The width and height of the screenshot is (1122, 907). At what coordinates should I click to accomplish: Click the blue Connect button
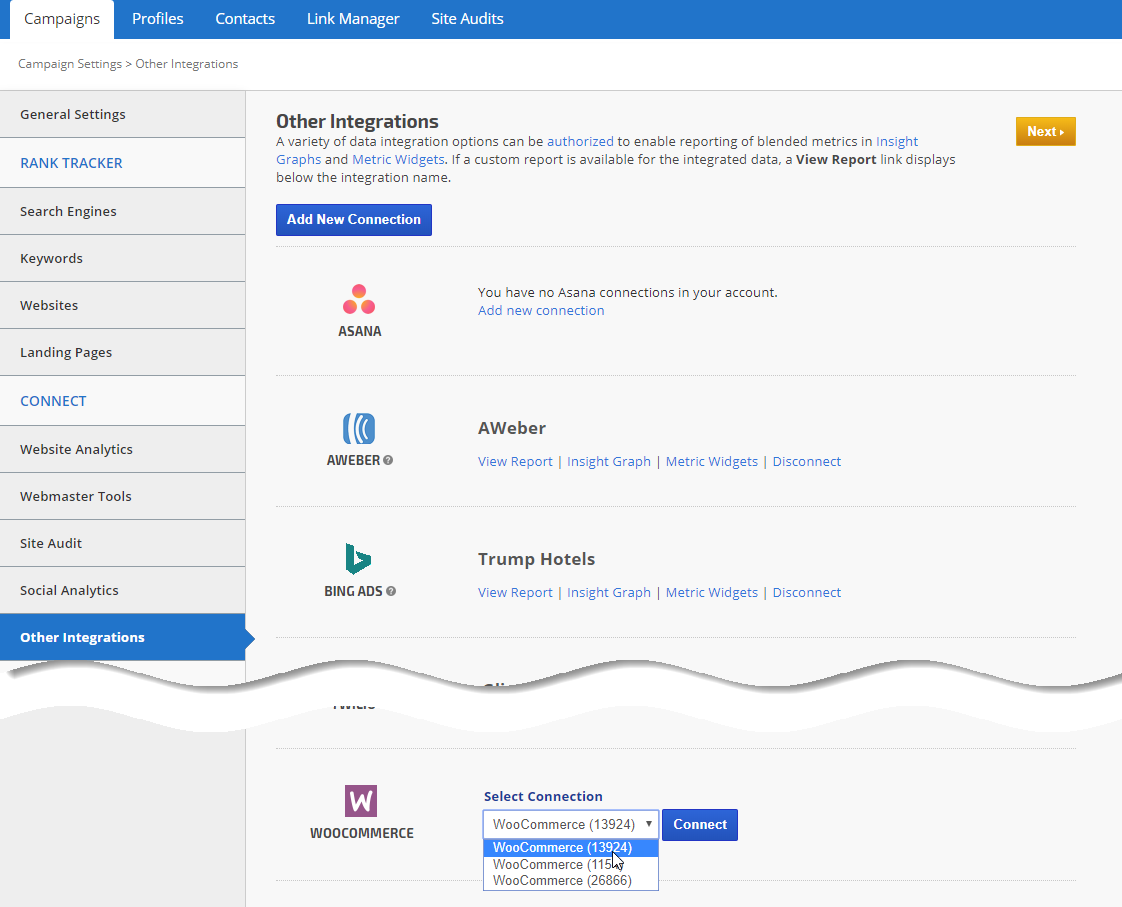(700, 825)
